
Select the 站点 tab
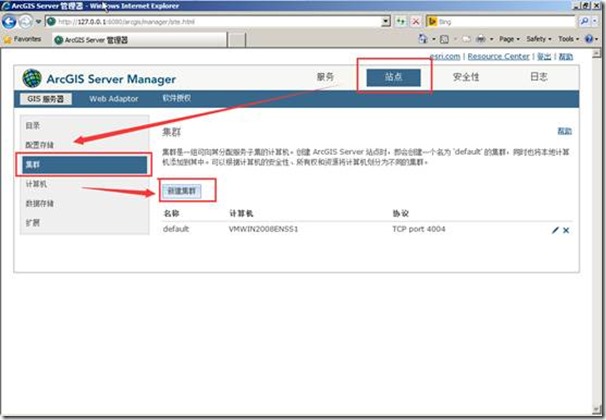393,77
